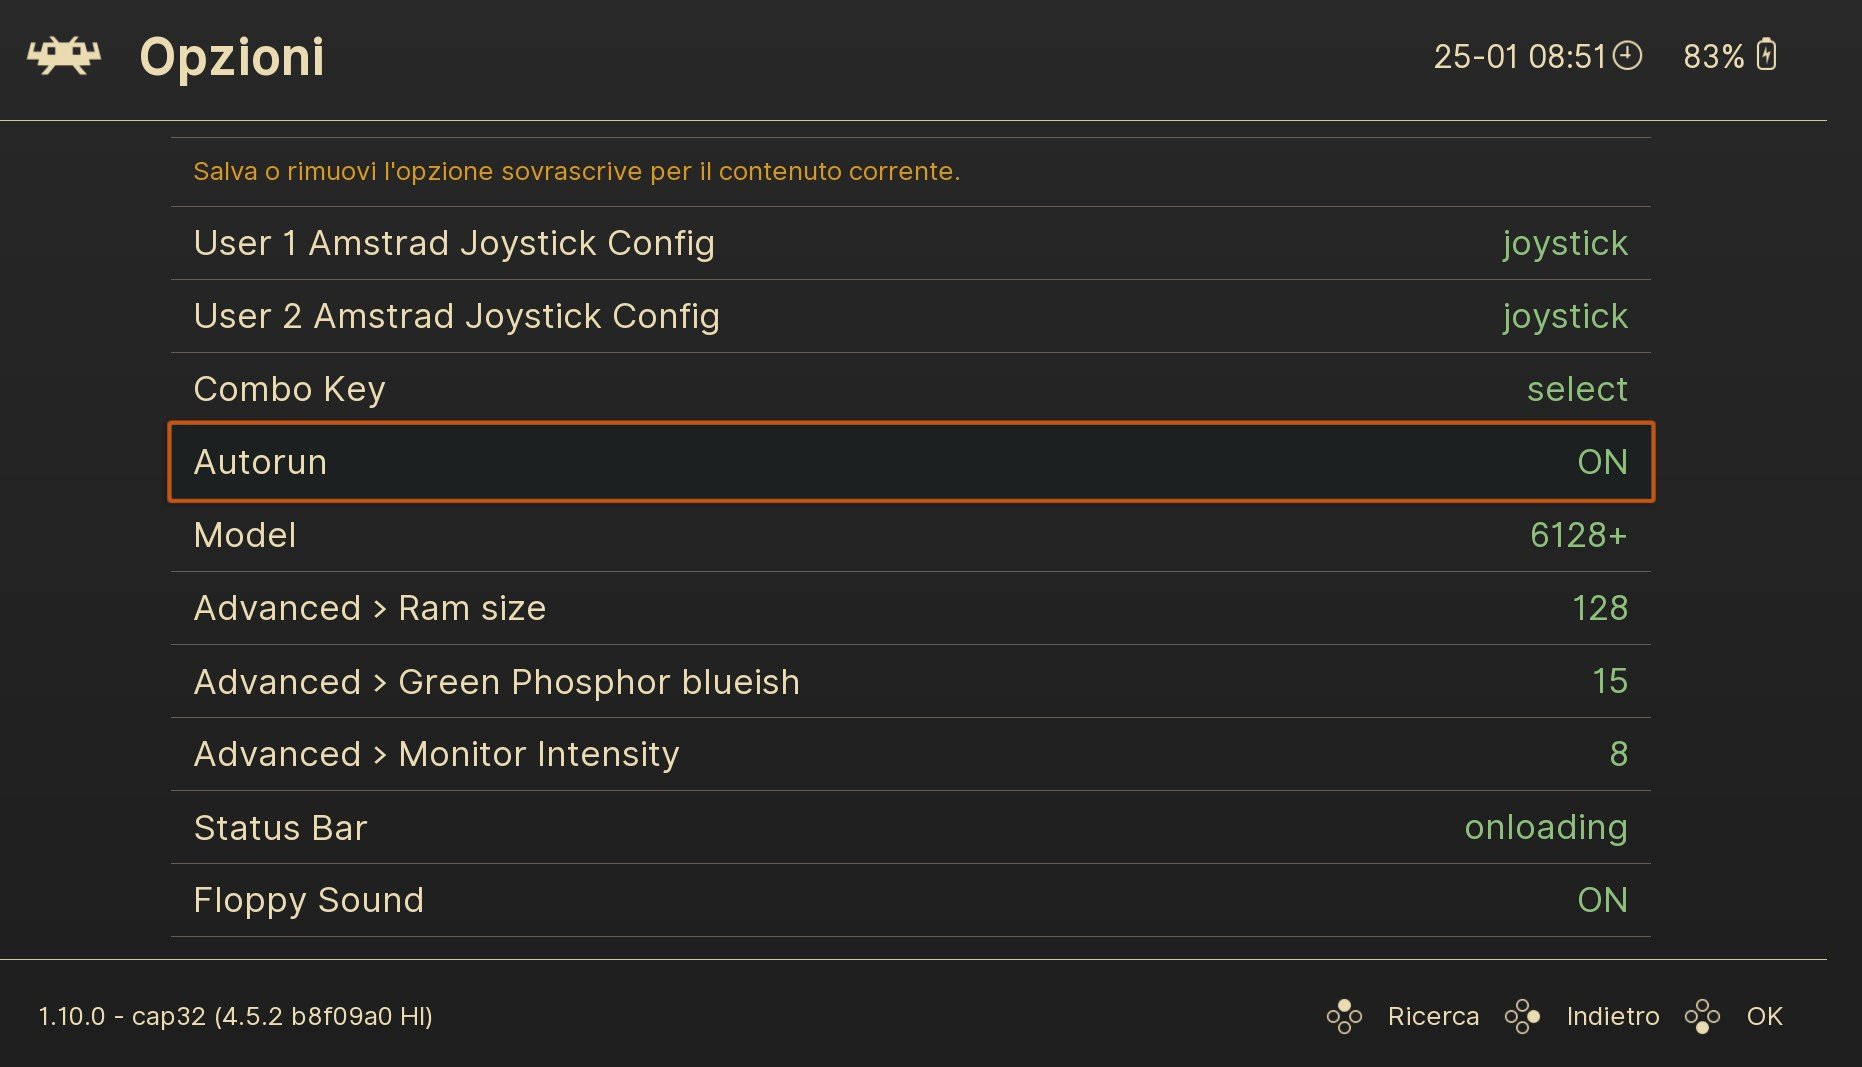Click the battery charging icon
This screenshot has height=1067, width=1862.
(1767, 55)
